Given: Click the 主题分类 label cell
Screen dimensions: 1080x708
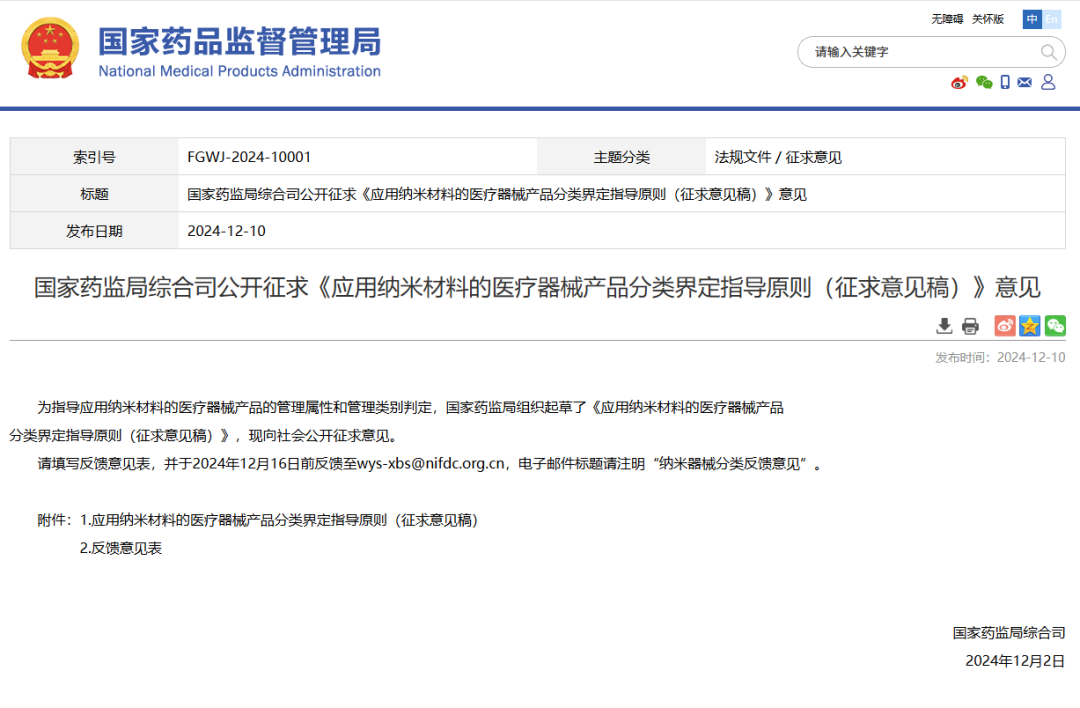Looking at the screenshot, I should pyautogui.click(x=621, y=157).
